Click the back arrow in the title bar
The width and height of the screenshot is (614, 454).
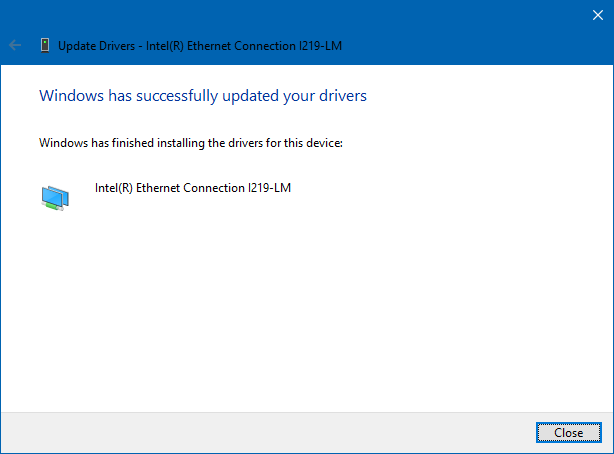click(15, 45)
